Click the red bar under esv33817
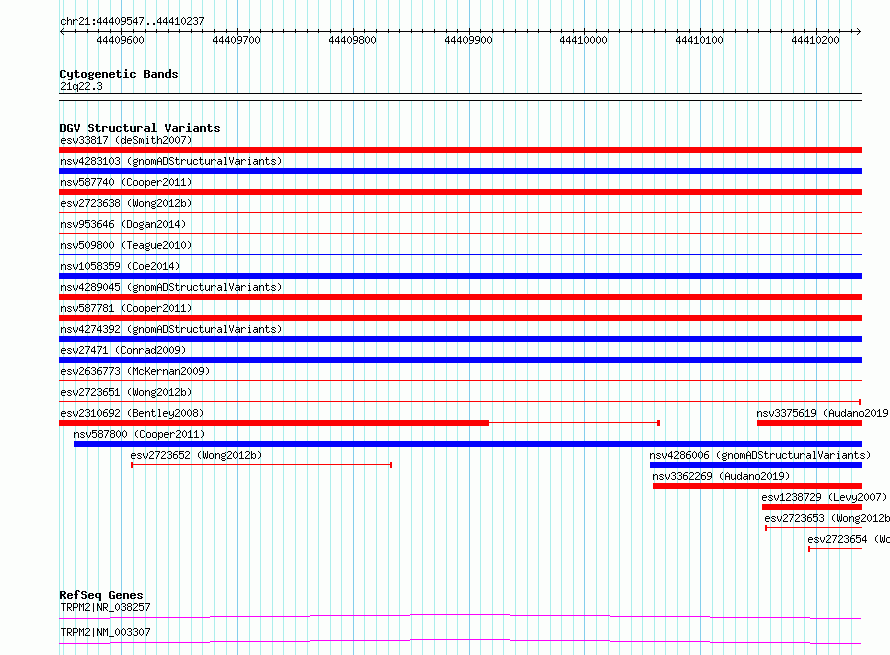Screen dimensions: 890x655 tap(460, 150)
